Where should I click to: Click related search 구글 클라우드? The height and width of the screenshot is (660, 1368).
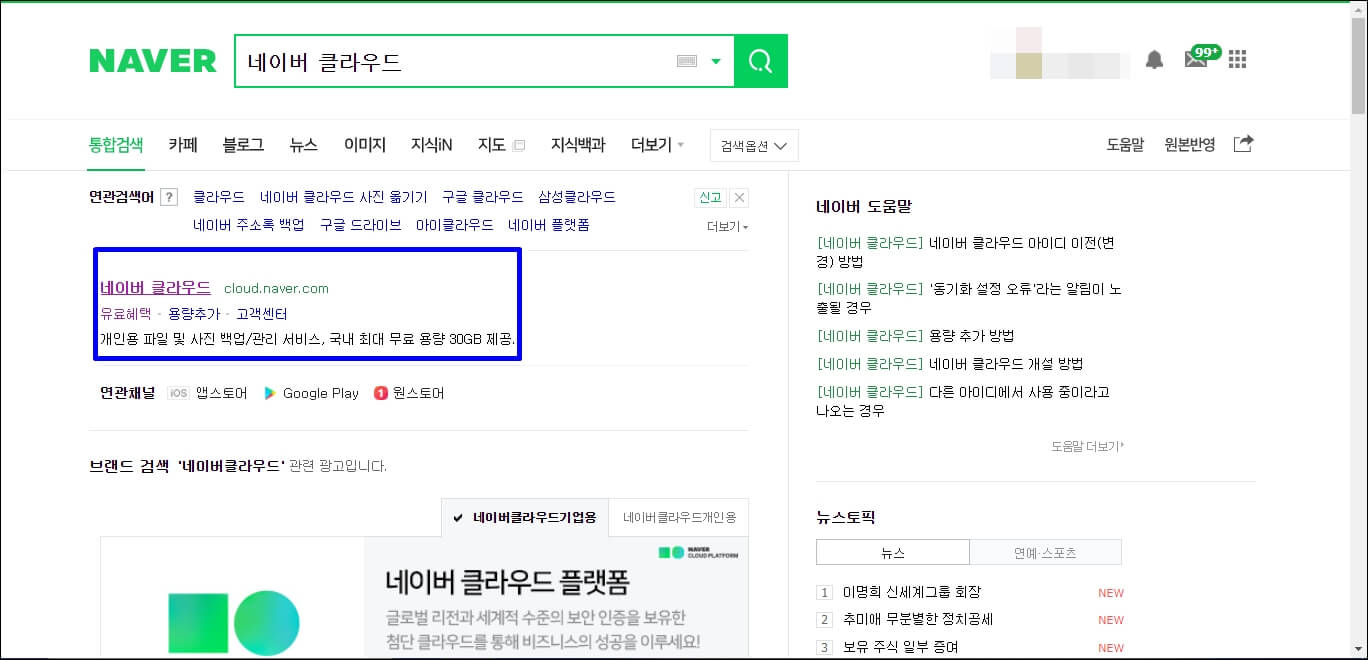click(483, 197)
